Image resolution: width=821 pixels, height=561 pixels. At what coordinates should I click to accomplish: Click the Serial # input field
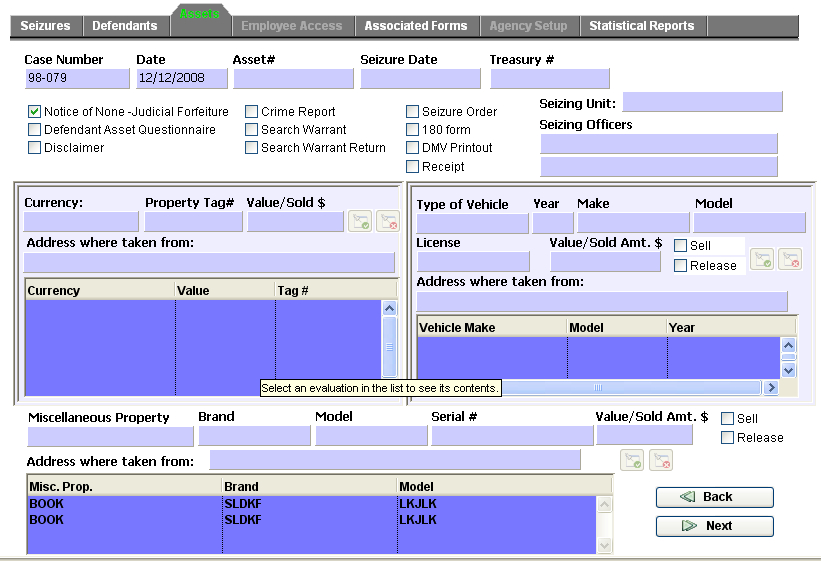pos(512,436)
